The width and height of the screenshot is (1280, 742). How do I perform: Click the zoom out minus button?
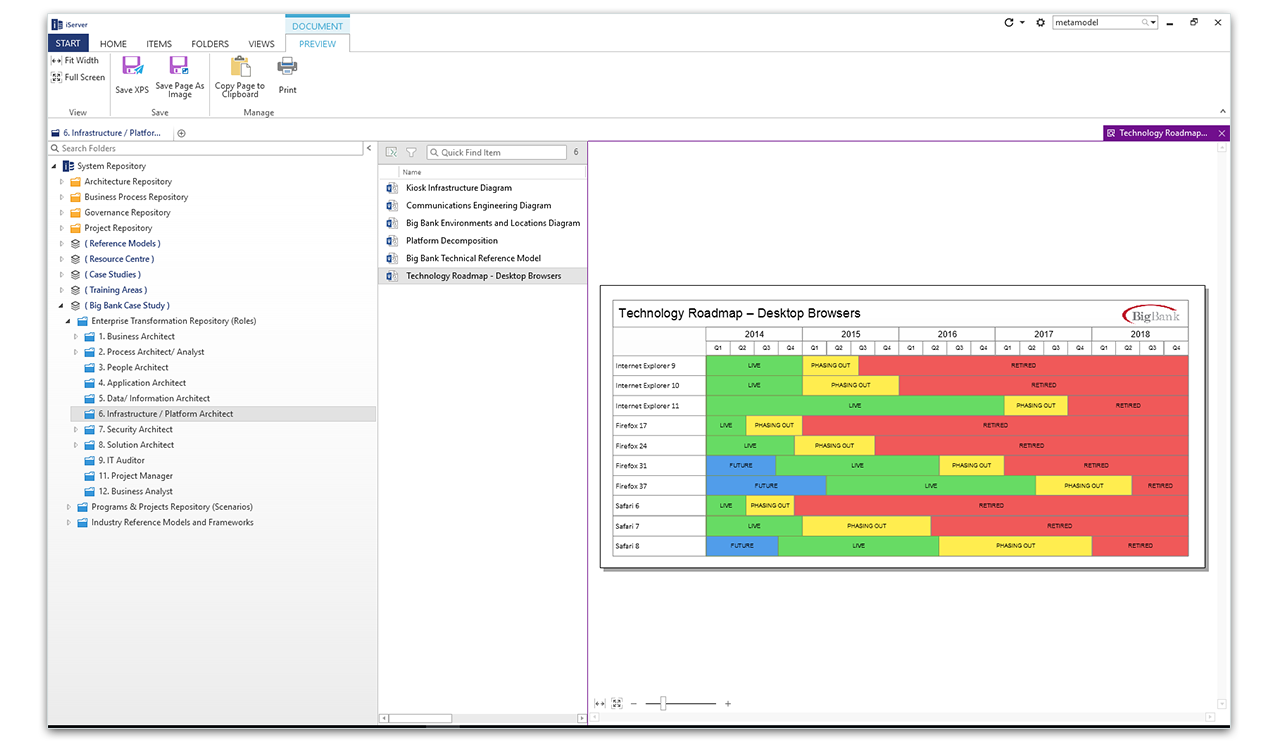click(633, 704)
